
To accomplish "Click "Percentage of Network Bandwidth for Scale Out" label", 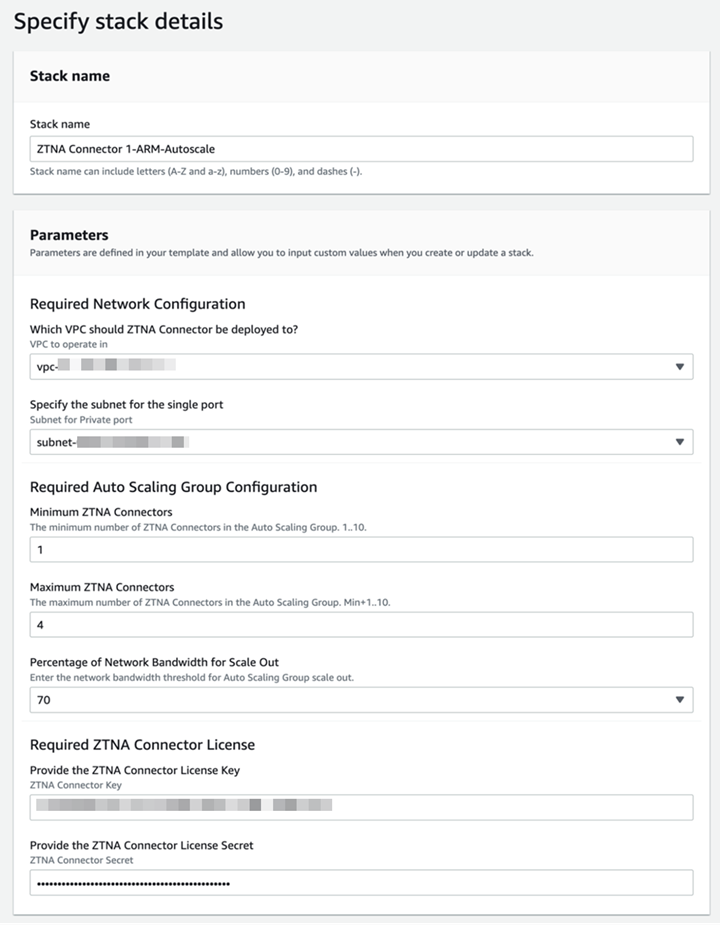I will [168, 663].
